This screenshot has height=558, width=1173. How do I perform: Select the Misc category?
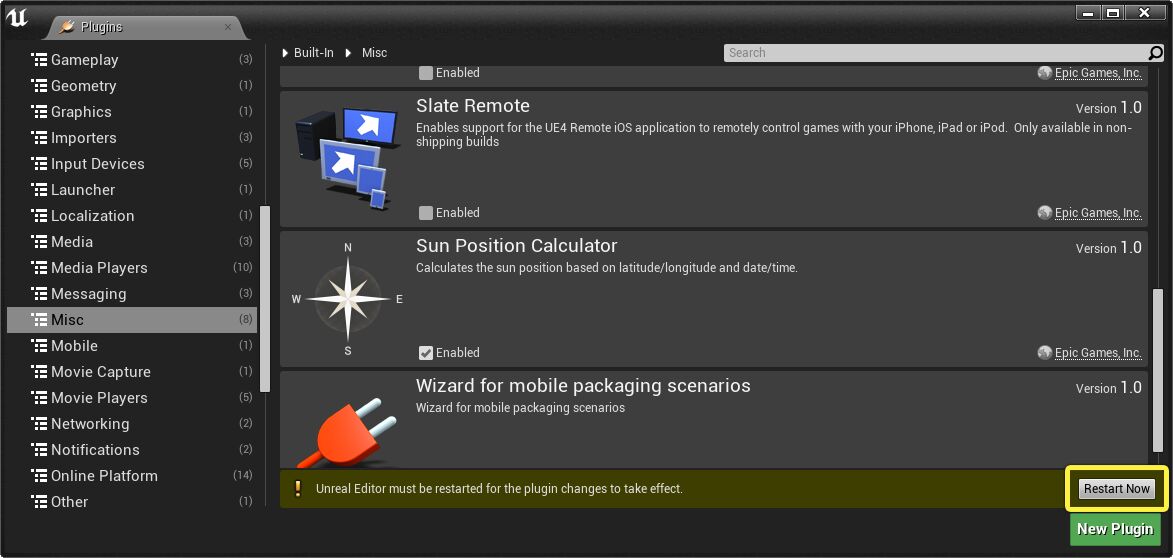(x=132, y=320)
